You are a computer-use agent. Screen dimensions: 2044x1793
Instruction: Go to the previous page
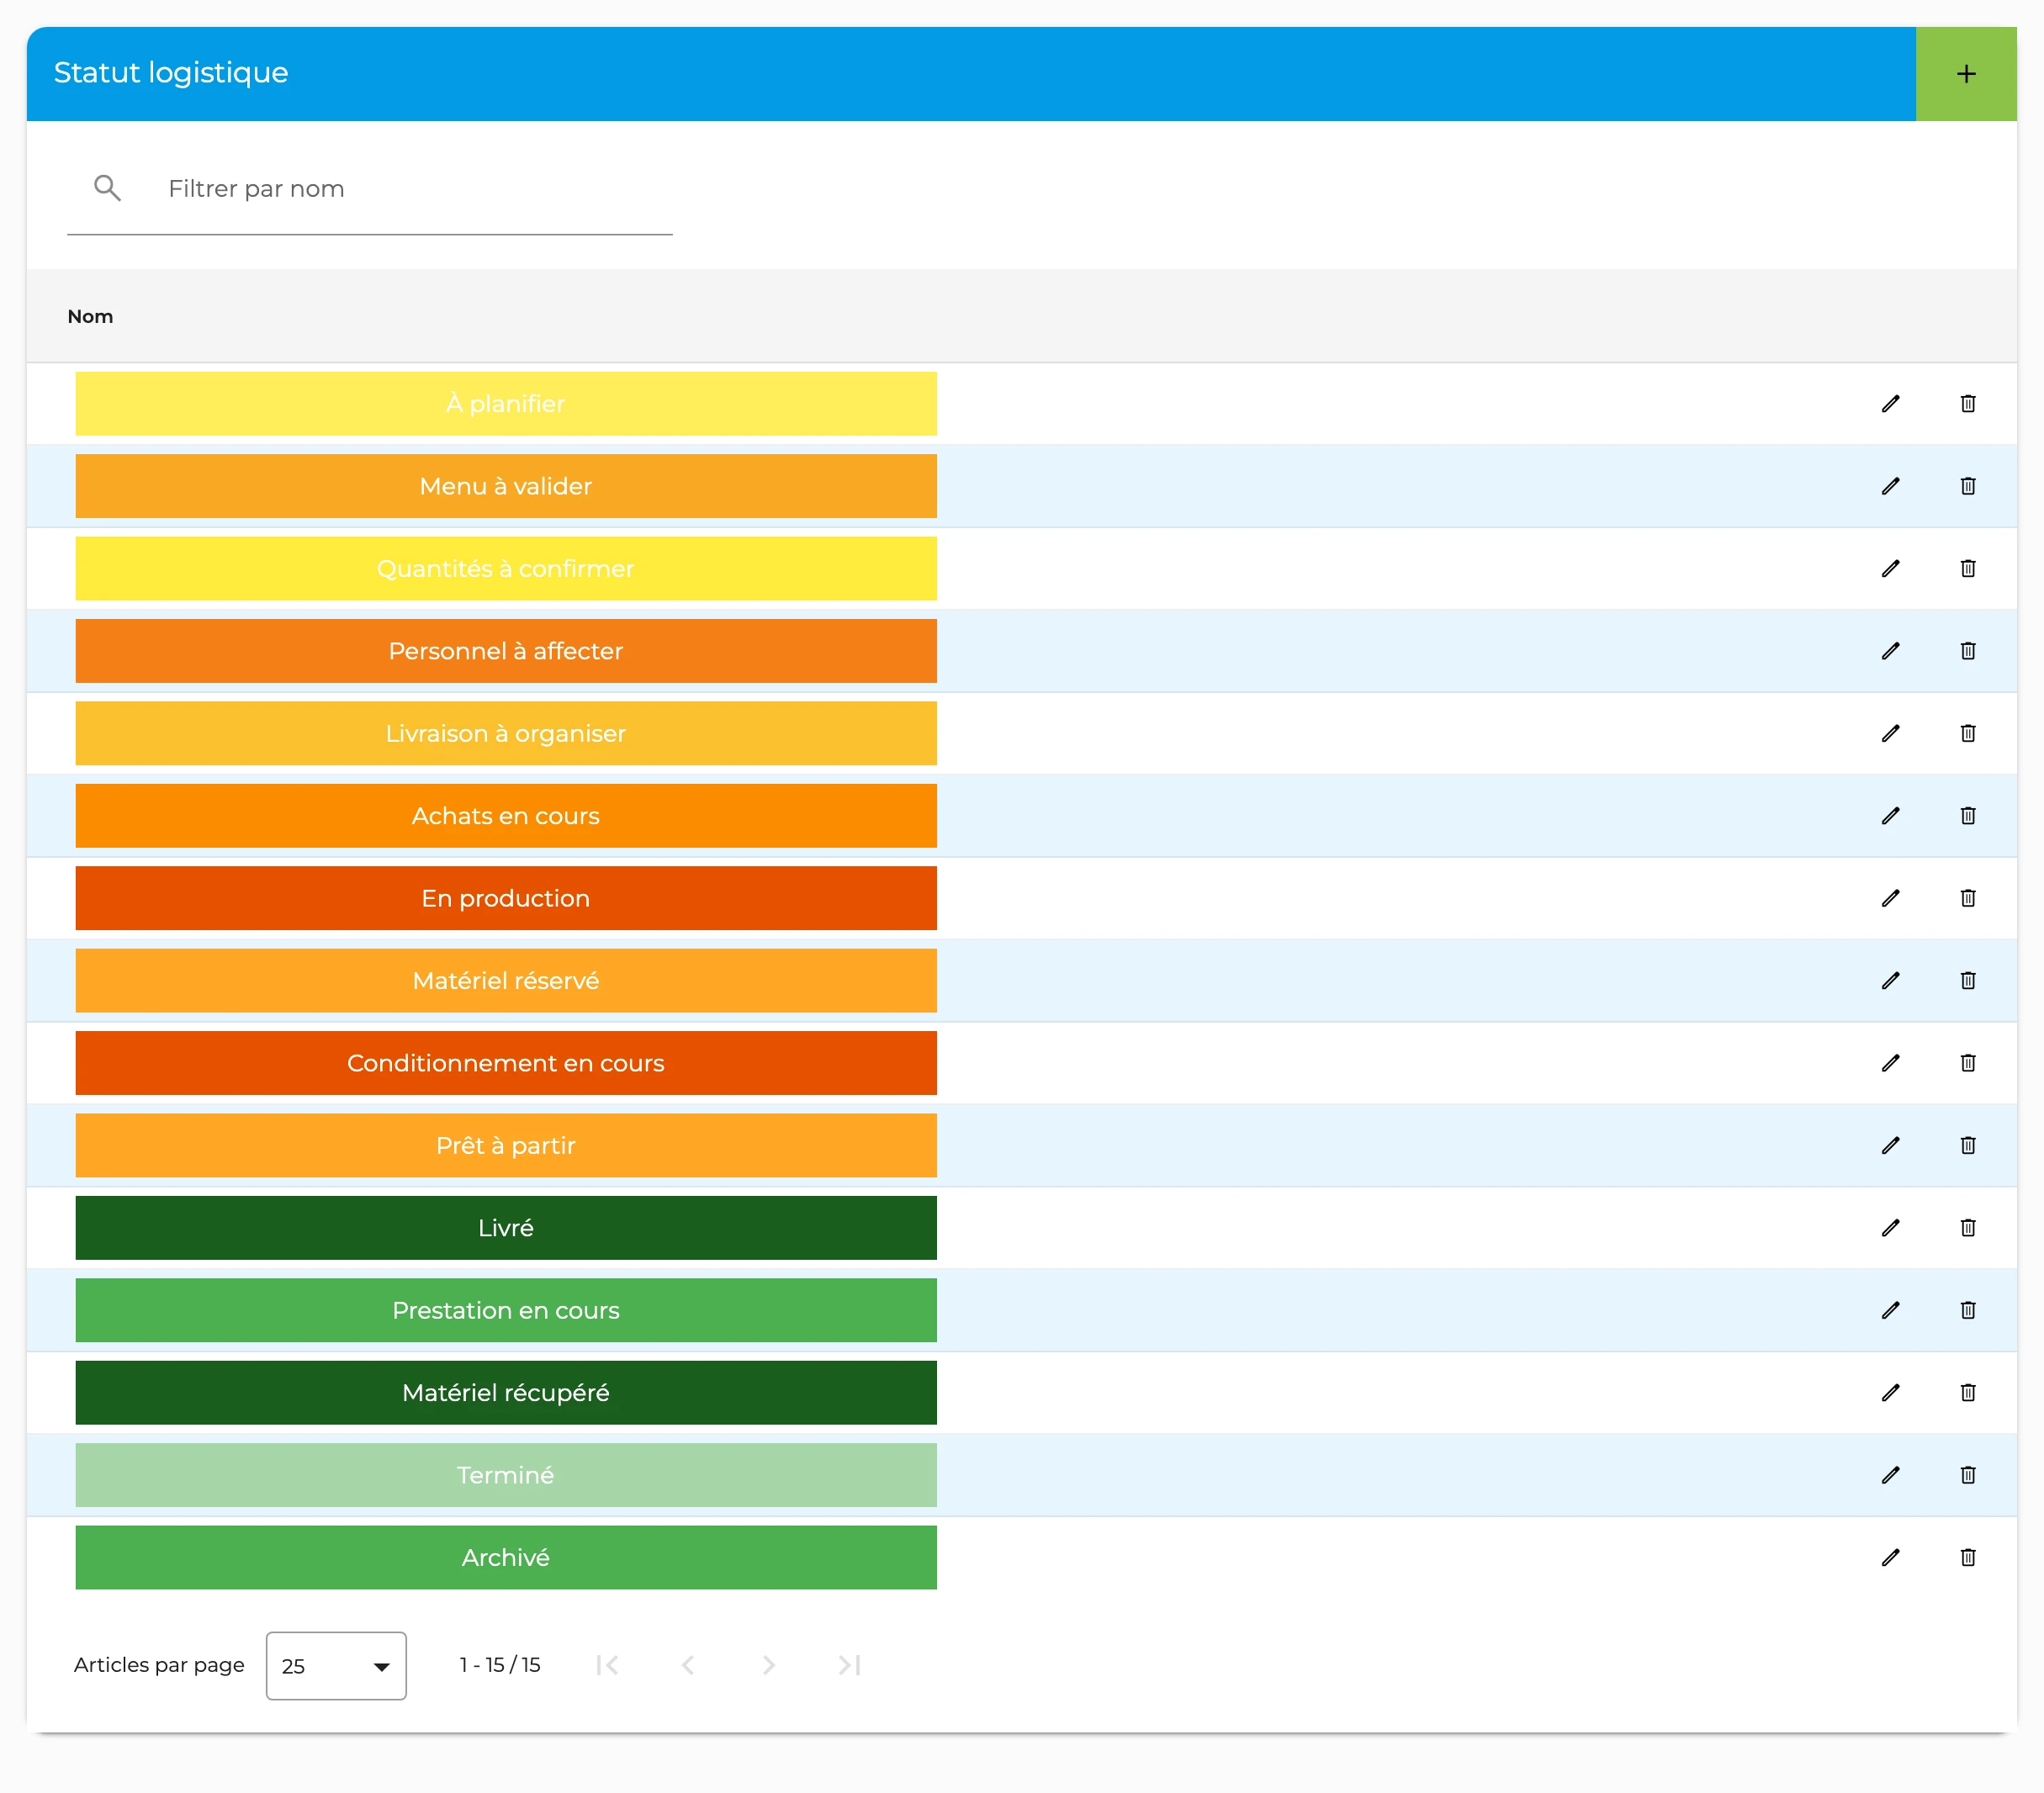(x=688, y=1665)
